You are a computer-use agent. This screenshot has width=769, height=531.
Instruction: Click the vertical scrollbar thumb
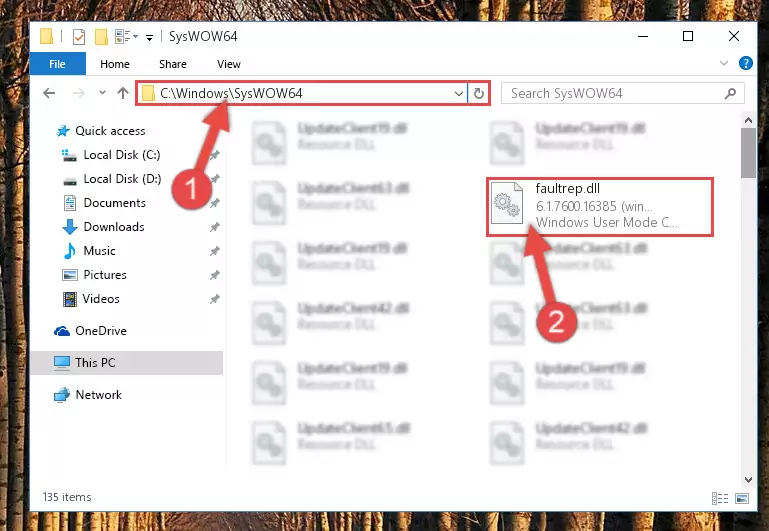748,153
